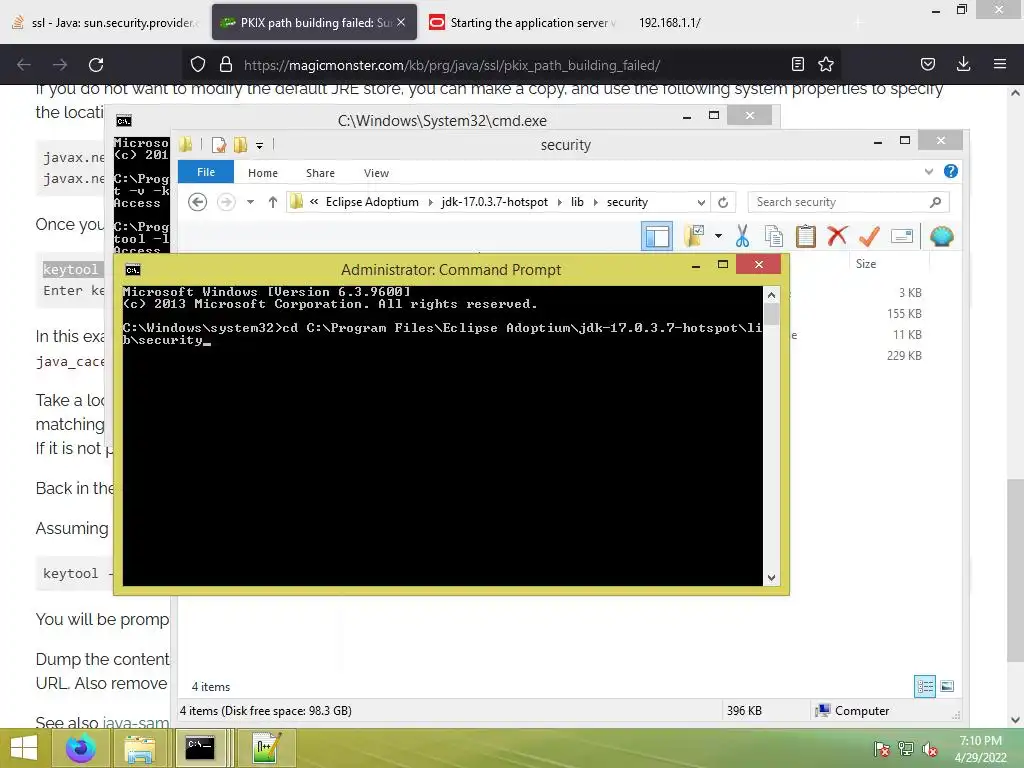The width and height of the screenshot is (1024, 768).
Task: Click the muted volume icon in system tray
Action: (929, 749)
